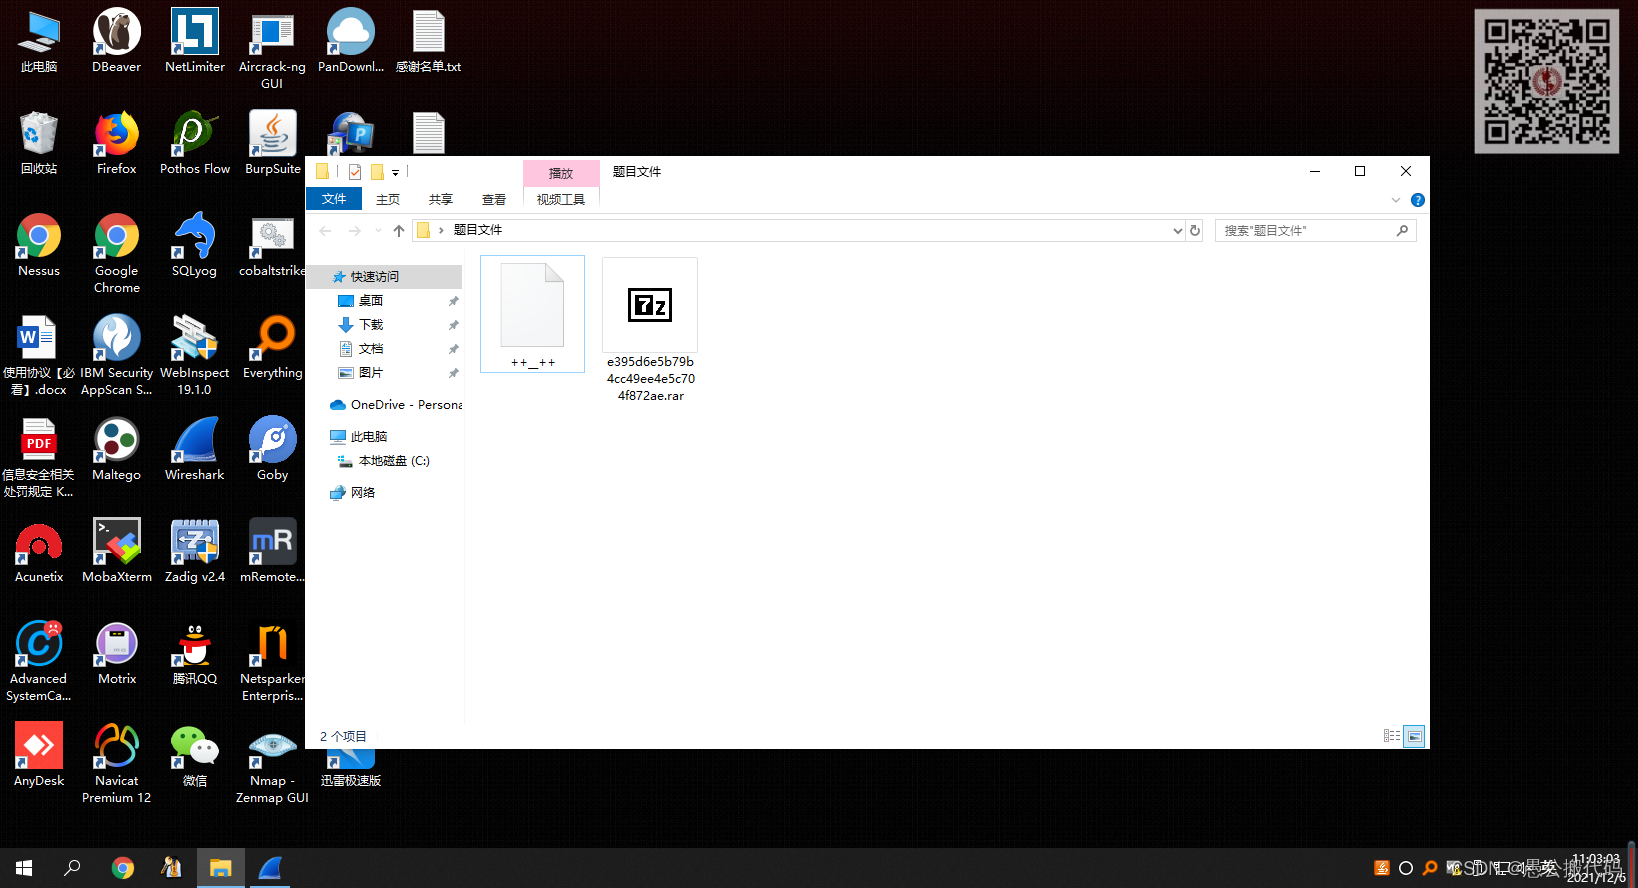Open the Pothos Flow shortcut

(195, 143)
